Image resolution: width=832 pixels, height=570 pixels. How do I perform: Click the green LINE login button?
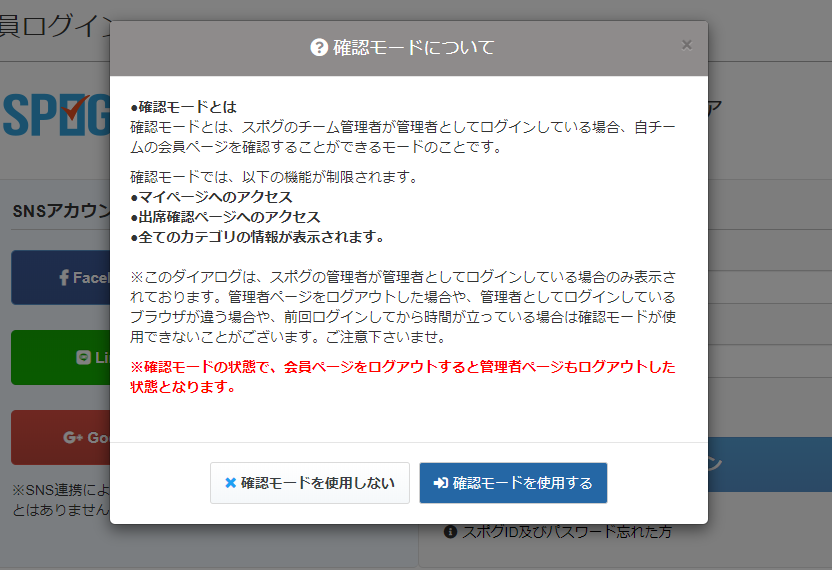coord(60,357)
